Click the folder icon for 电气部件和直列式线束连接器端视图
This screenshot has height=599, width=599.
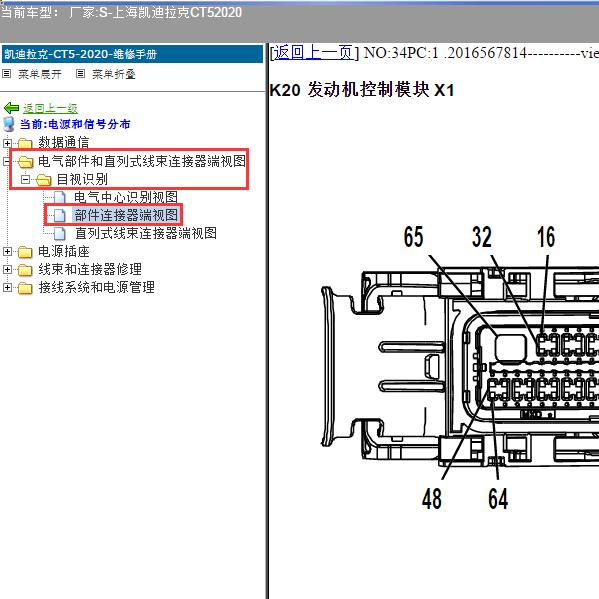tap(26, 162)
